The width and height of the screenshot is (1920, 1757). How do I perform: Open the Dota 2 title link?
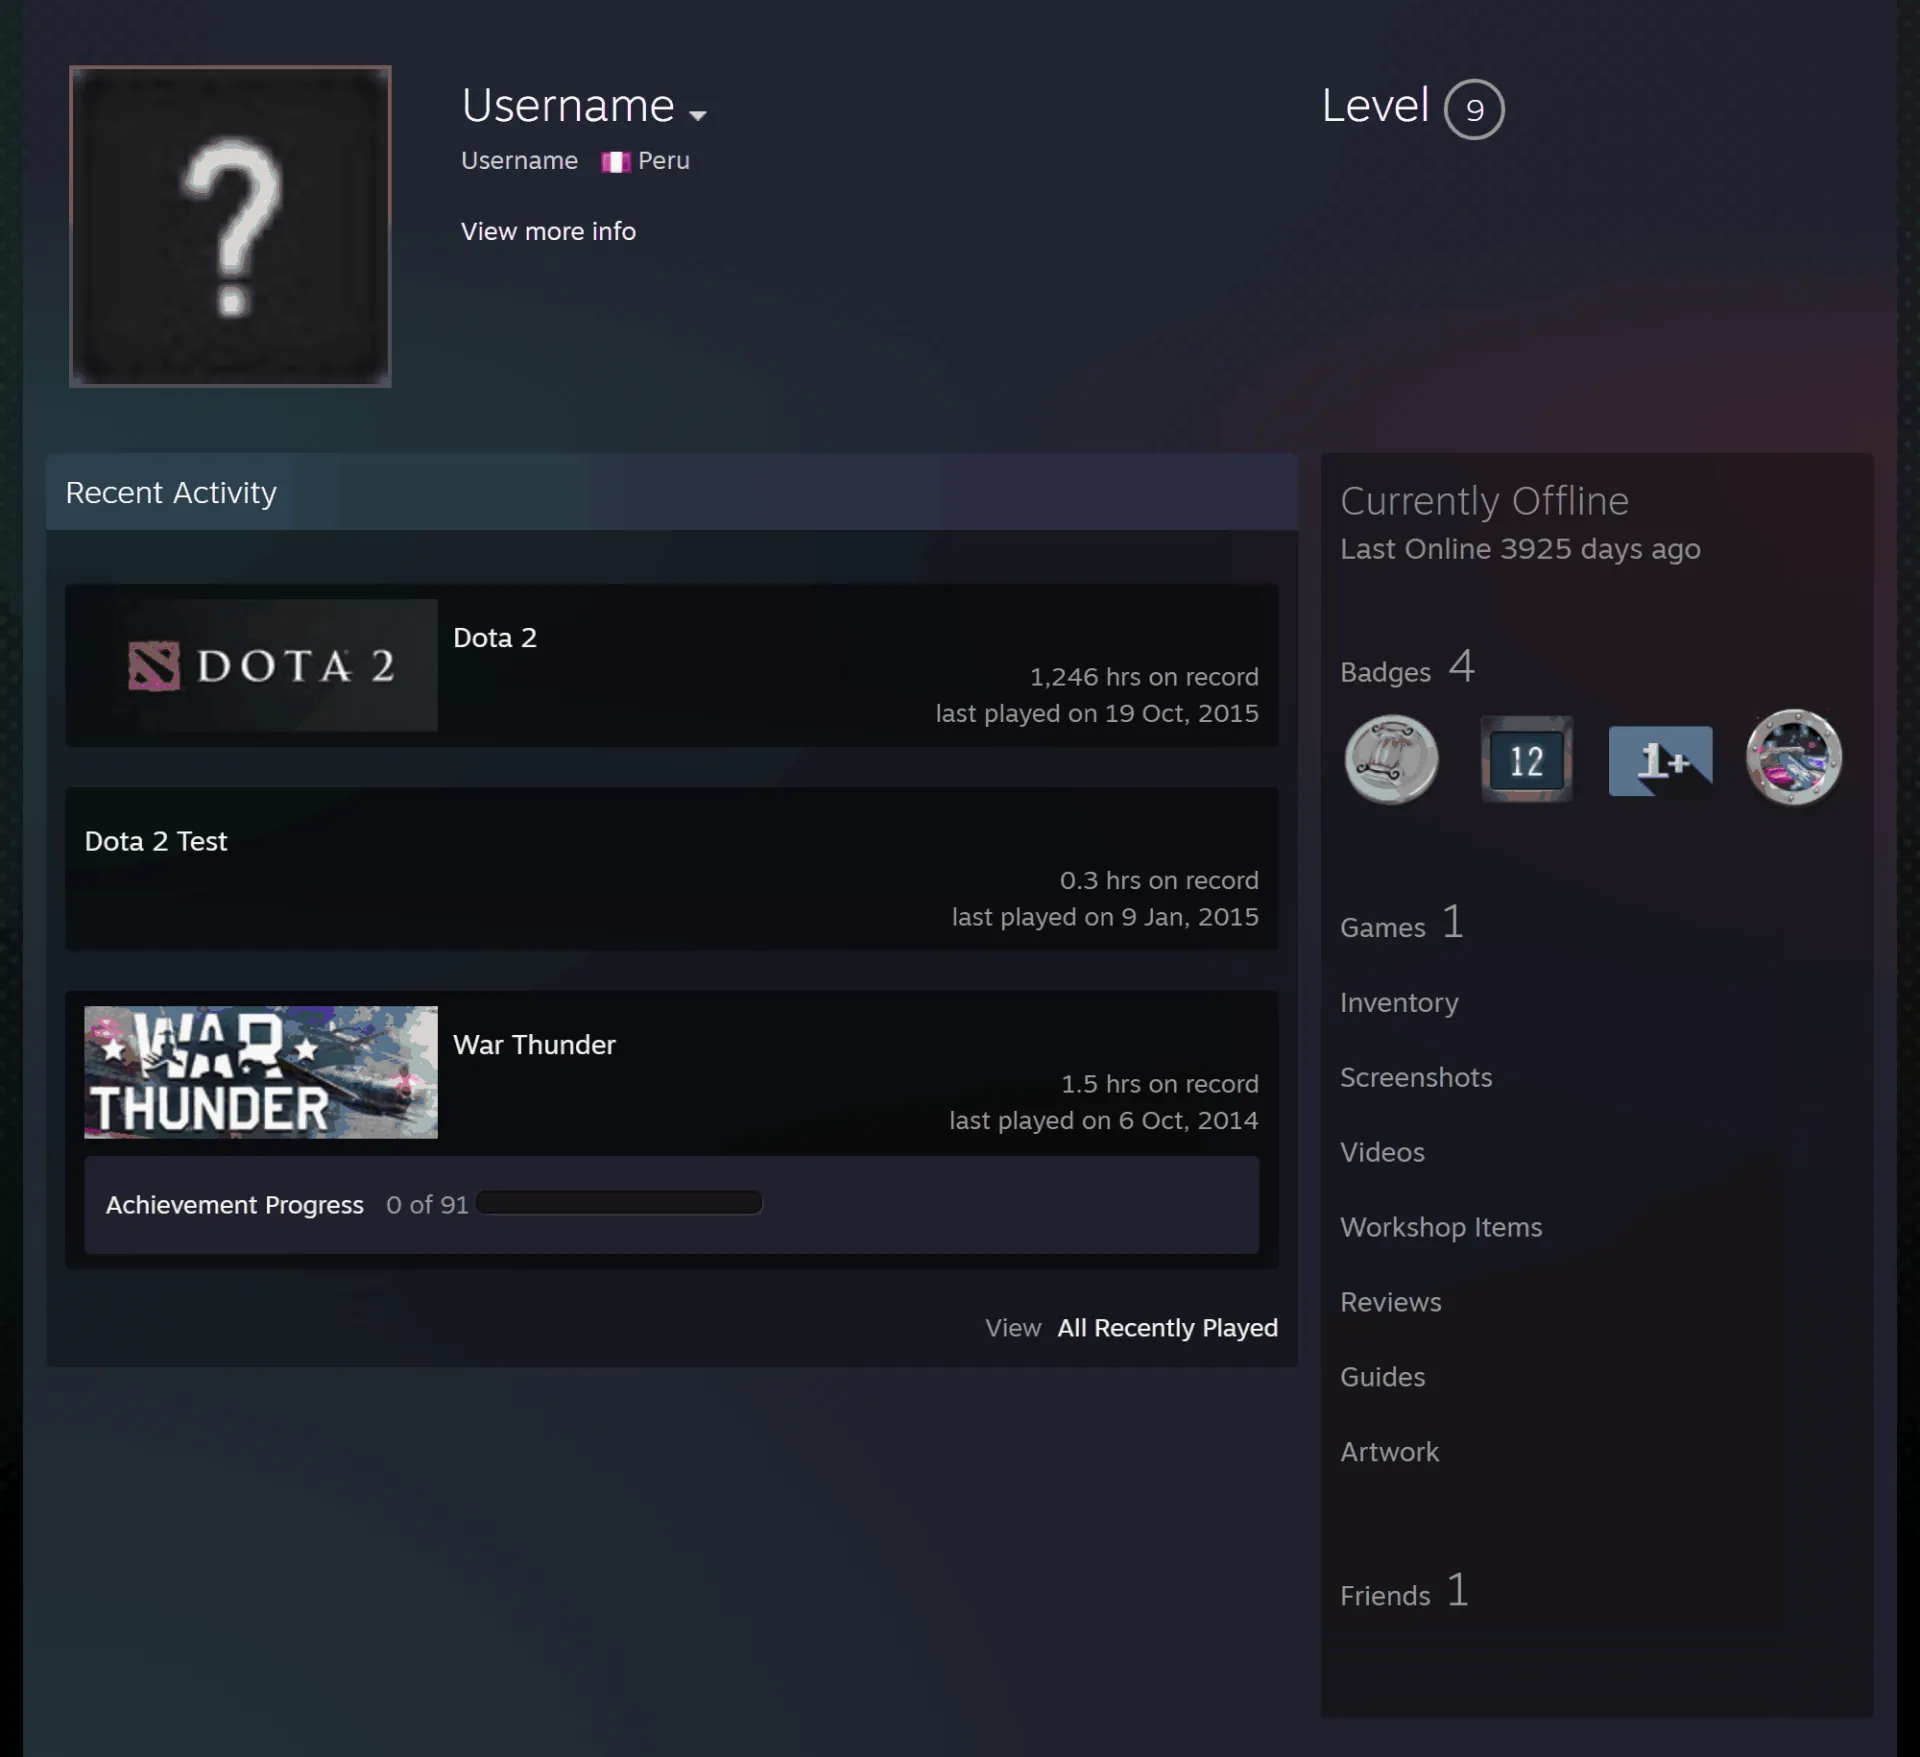(x=495, y=637)
